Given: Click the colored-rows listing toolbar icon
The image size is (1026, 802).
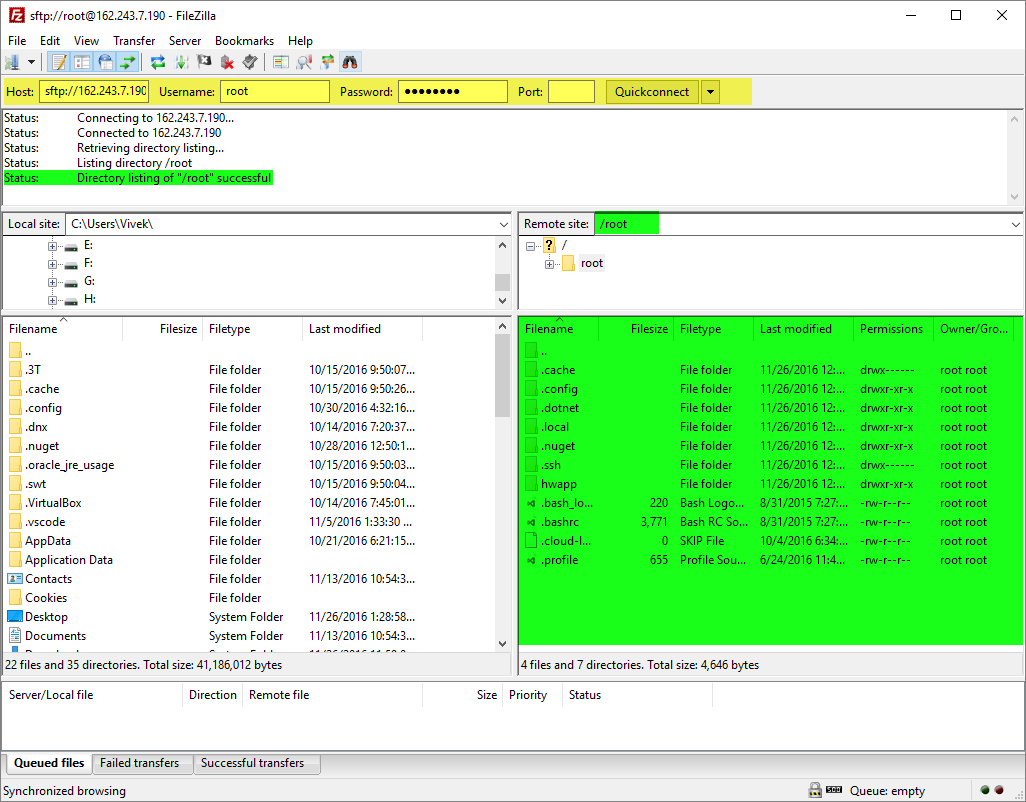Looking at the screenshot, I should [x=281, y=62].
